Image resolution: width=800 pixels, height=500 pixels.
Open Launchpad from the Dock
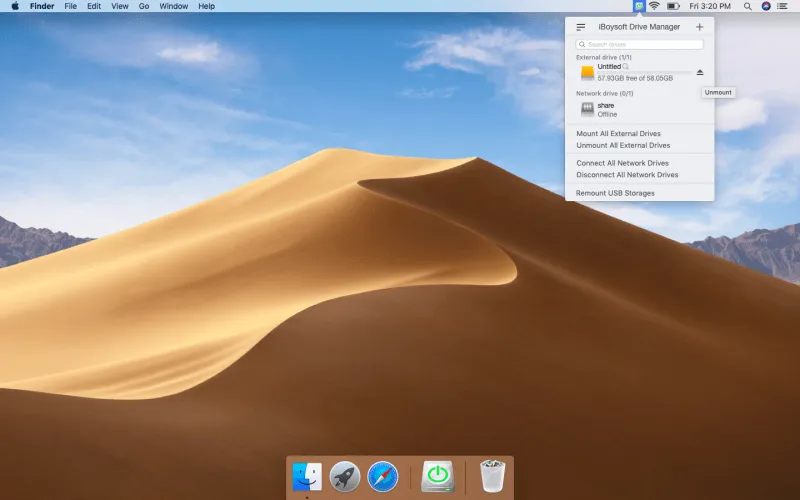click(345, 476)
